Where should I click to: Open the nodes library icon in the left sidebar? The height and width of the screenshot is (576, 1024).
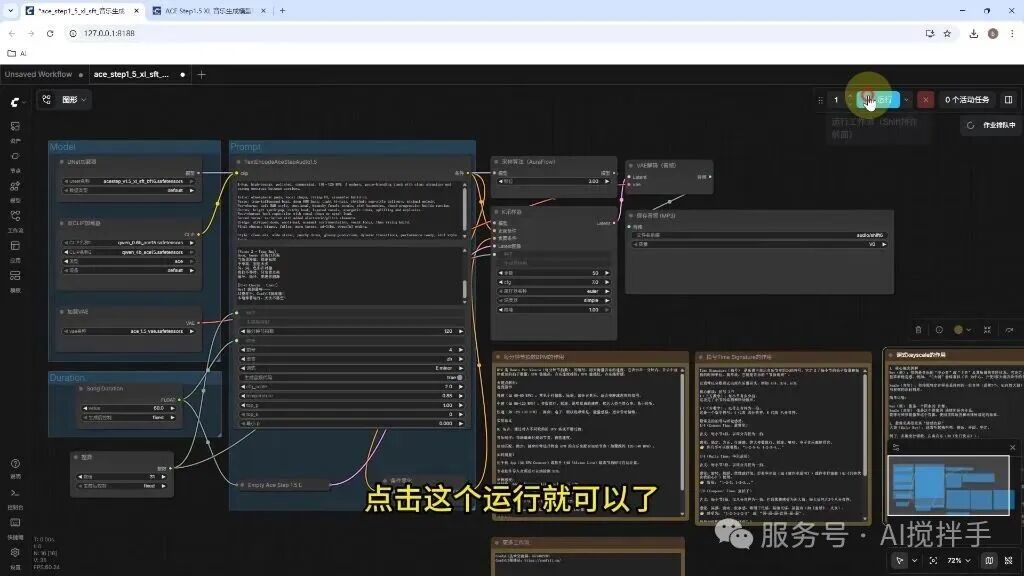(15, 156)
